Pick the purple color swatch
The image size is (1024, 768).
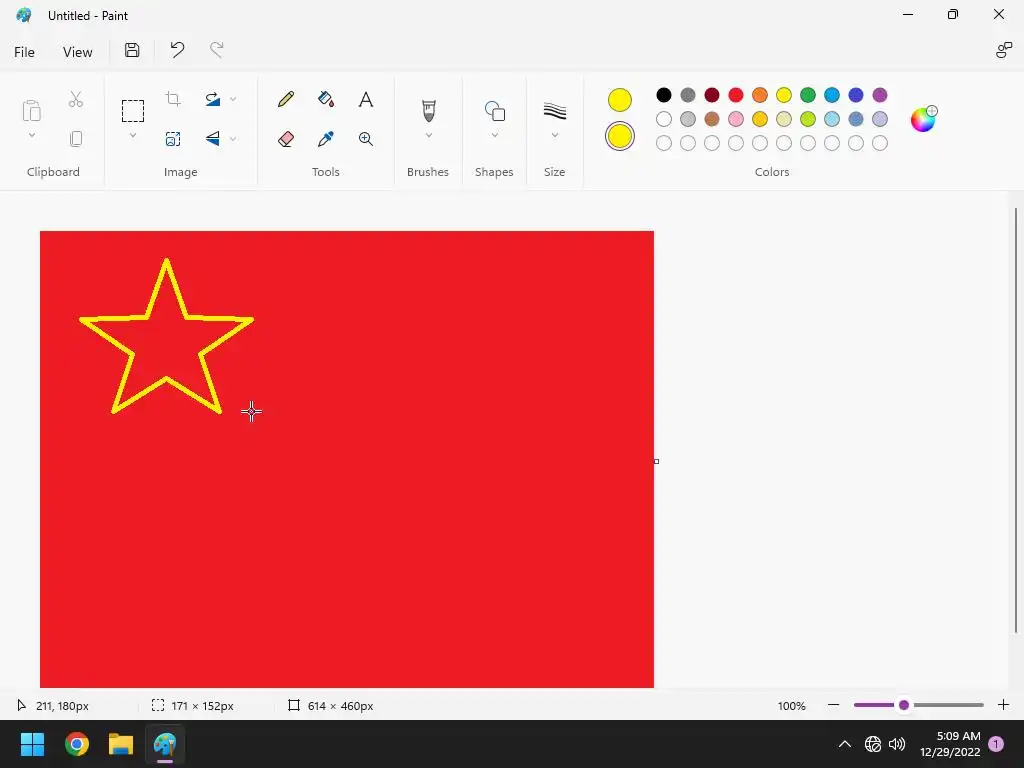click(880, 95)
